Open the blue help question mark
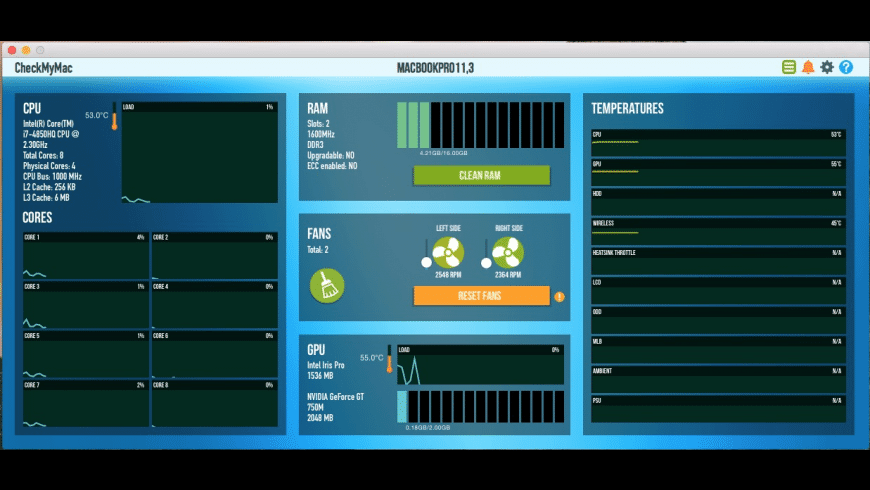Image resolution: width=870 pixels, height=490 pixels. [x=846, y=68]
